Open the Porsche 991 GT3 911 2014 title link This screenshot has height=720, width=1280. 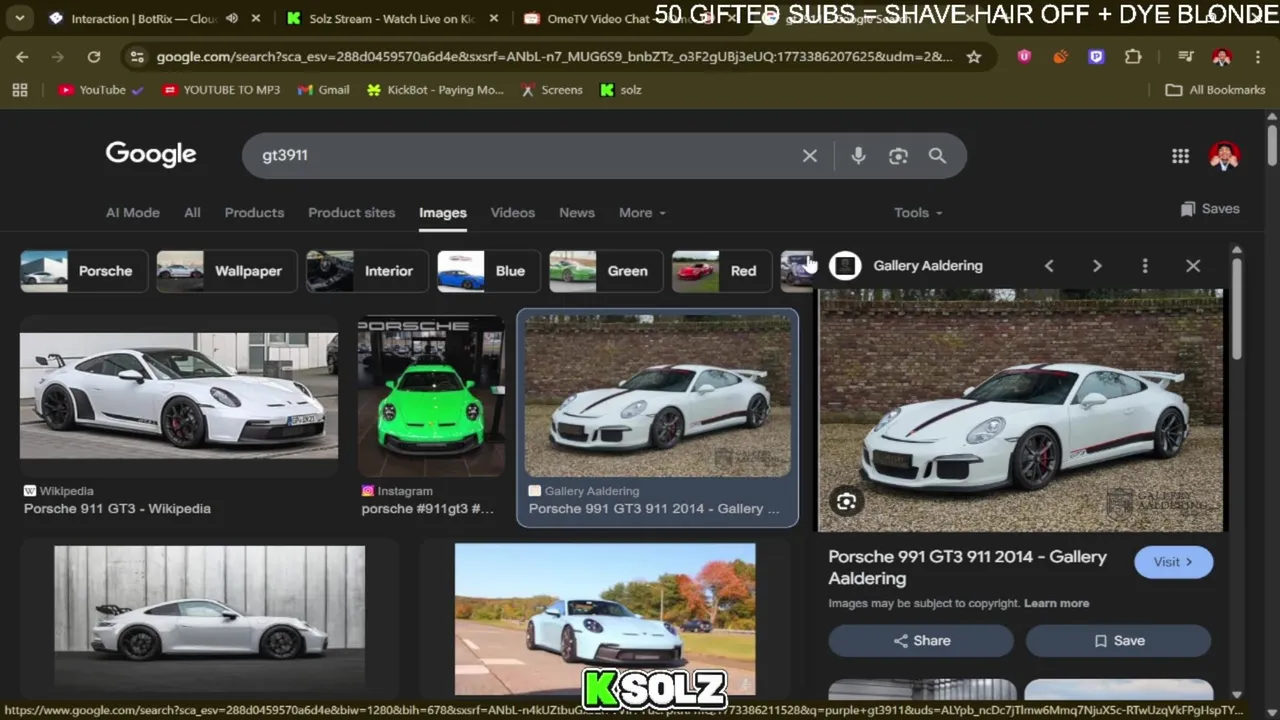[967, 567]
